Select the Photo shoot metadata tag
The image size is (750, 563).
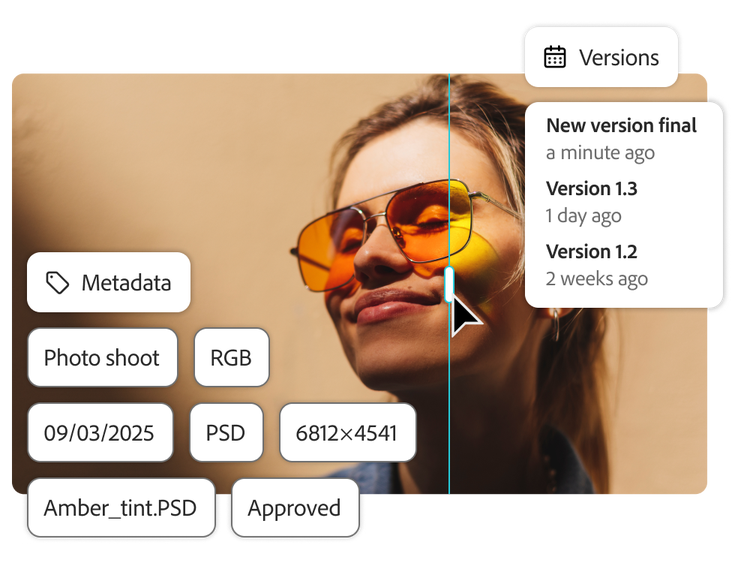[x=102, y=358]
